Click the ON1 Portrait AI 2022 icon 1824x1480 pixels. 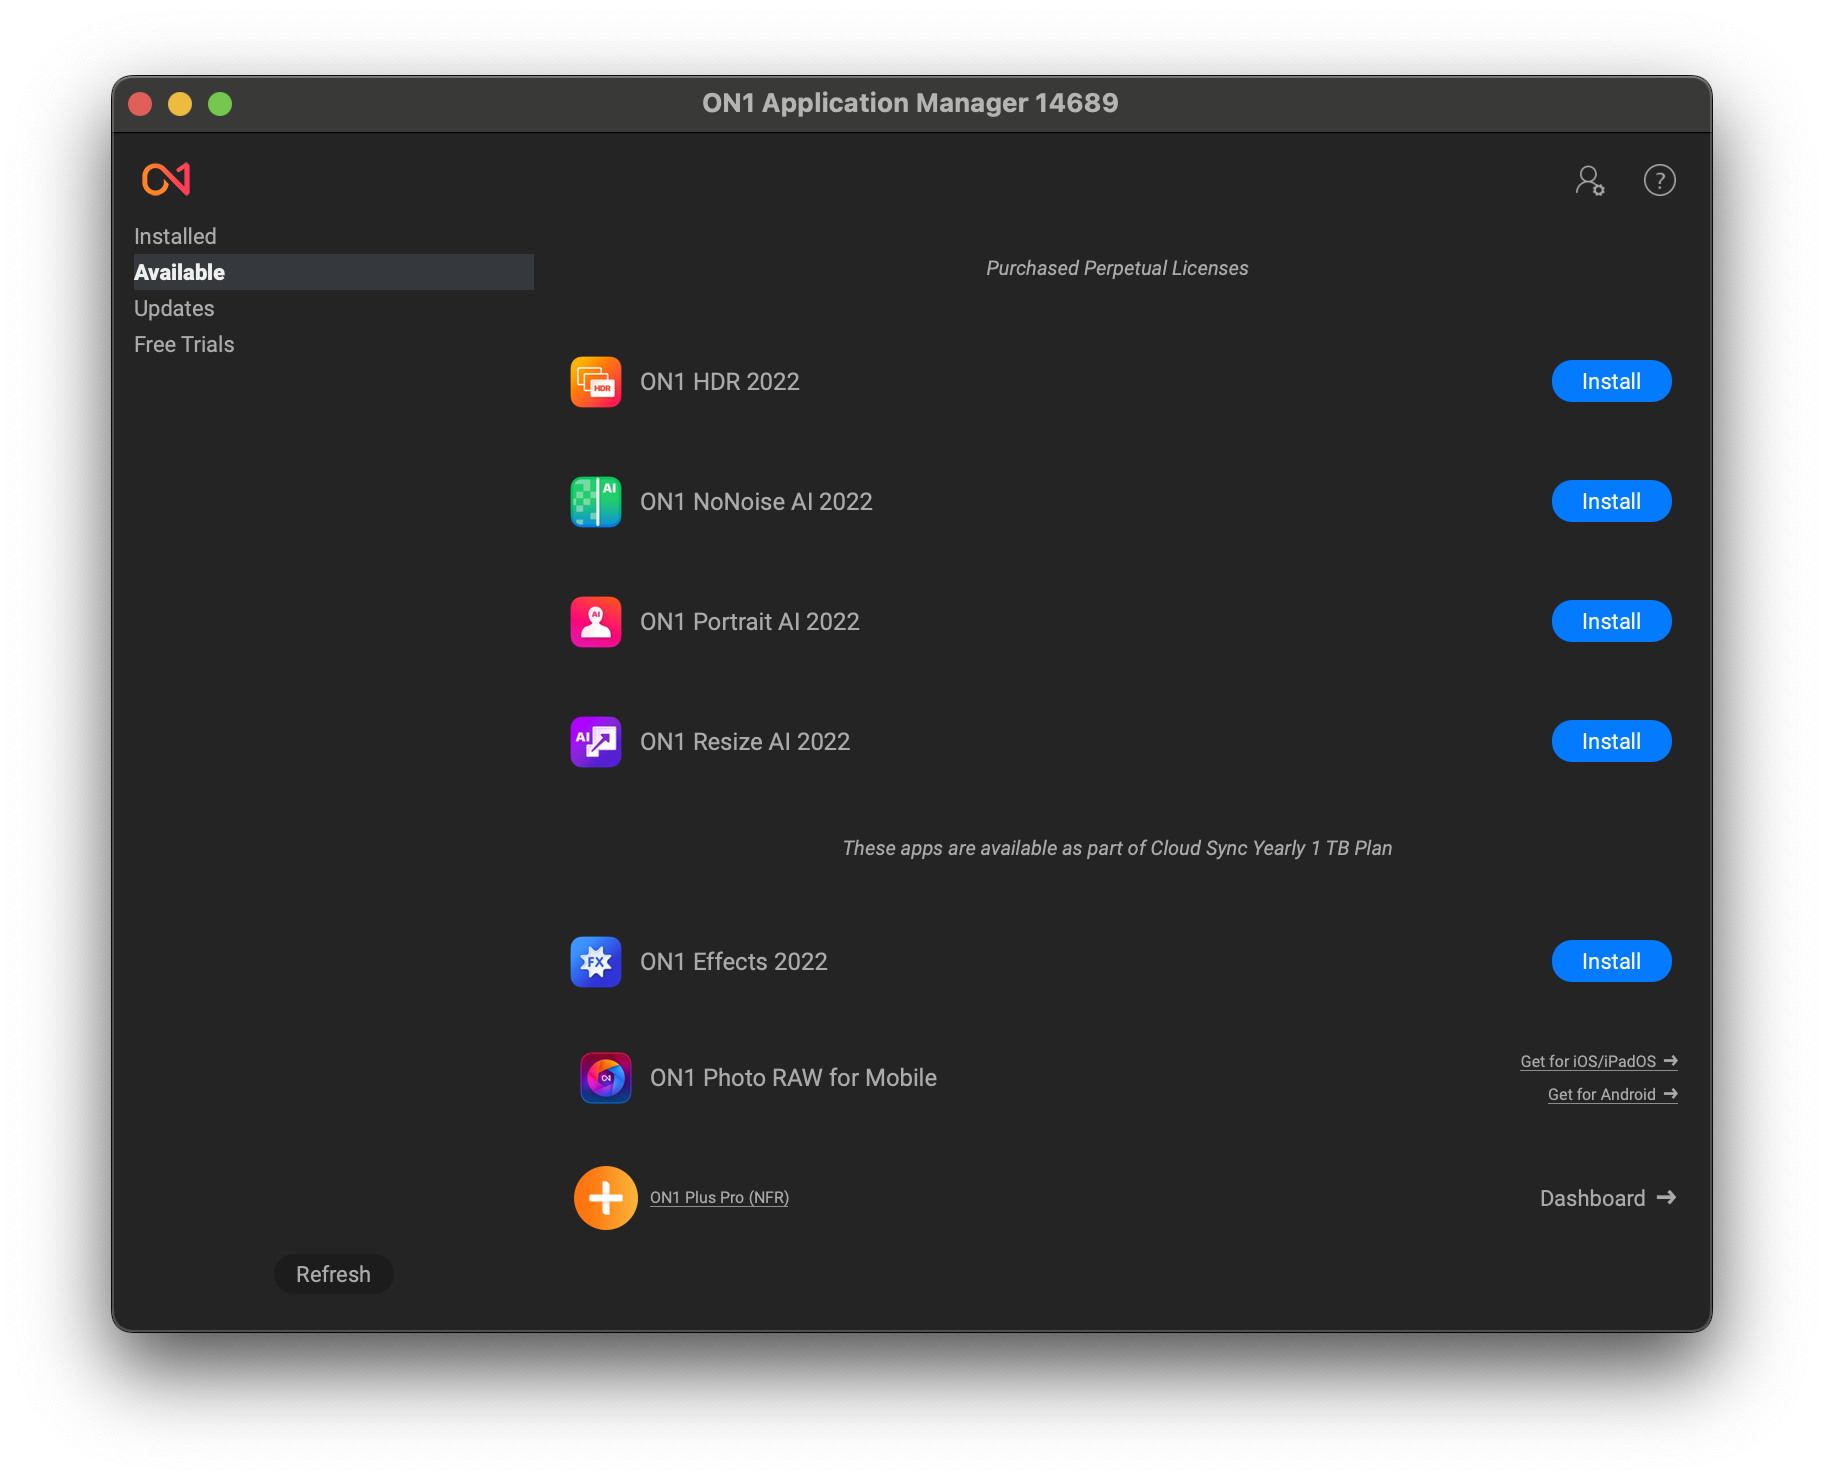click(x=596, y=622)
